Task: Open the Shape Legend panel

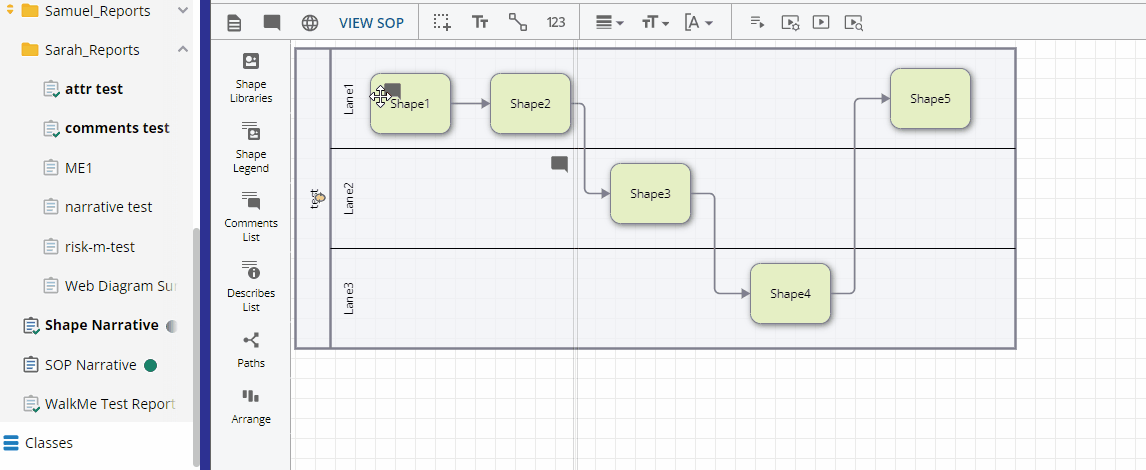Action: [250, 147]
